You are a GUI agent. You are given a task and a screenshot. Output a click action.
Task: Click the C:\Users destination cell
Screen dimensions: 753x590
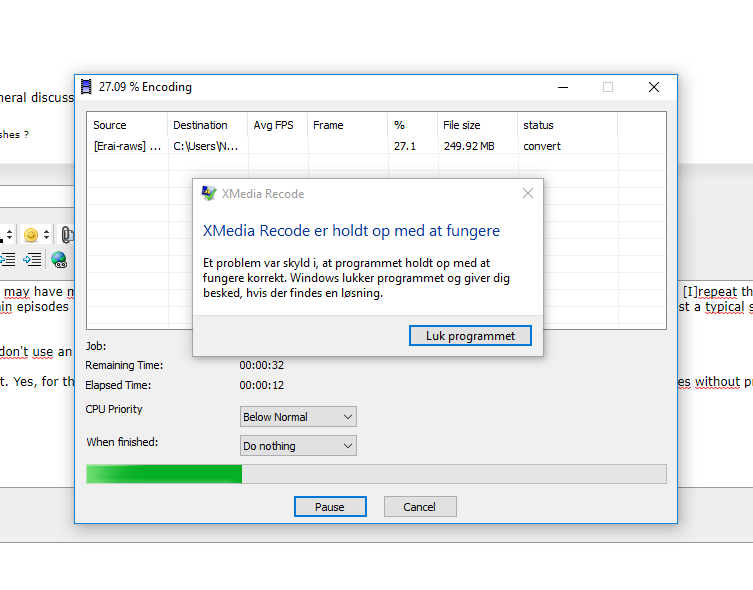click(207, 146)
